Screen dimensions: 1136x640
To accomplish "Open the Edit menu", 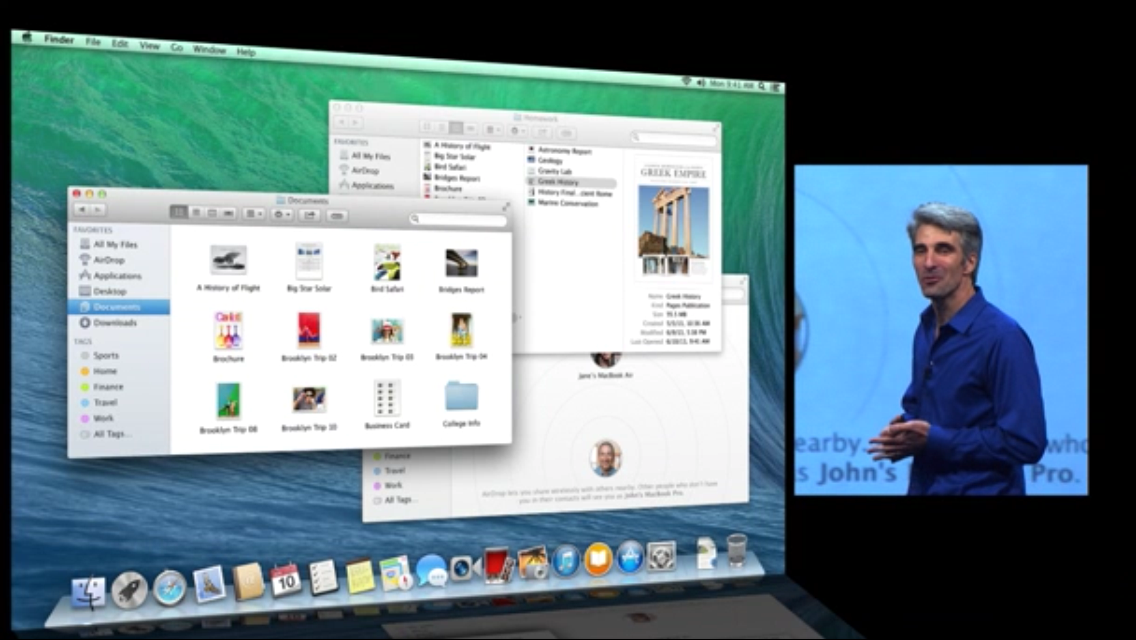I will (x=120, y=43).
